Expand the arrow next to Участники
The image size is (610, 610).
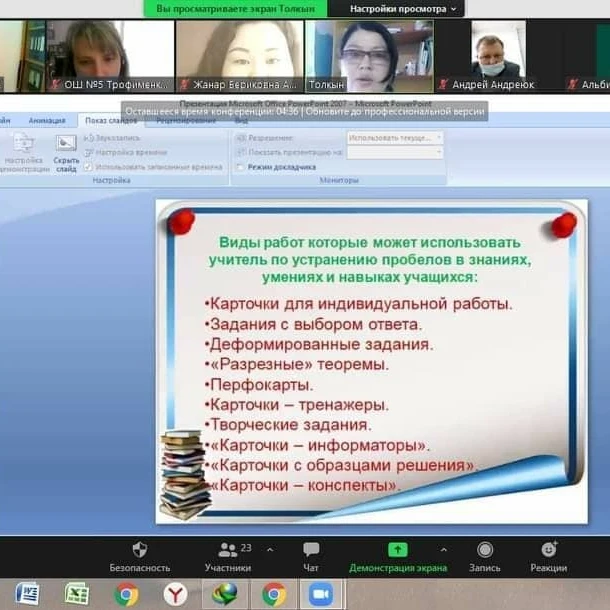coord(270,550)
